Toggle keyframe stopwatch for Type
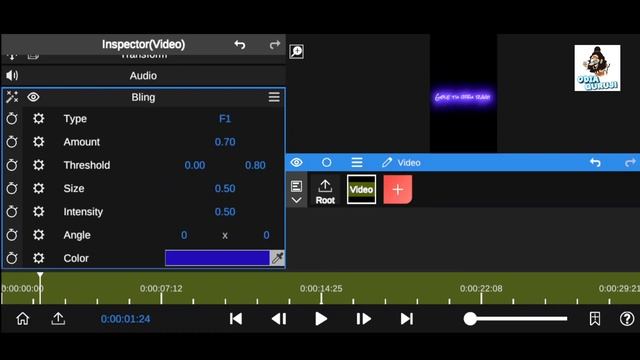Screen dimensions: 640x360 [12, 119]
